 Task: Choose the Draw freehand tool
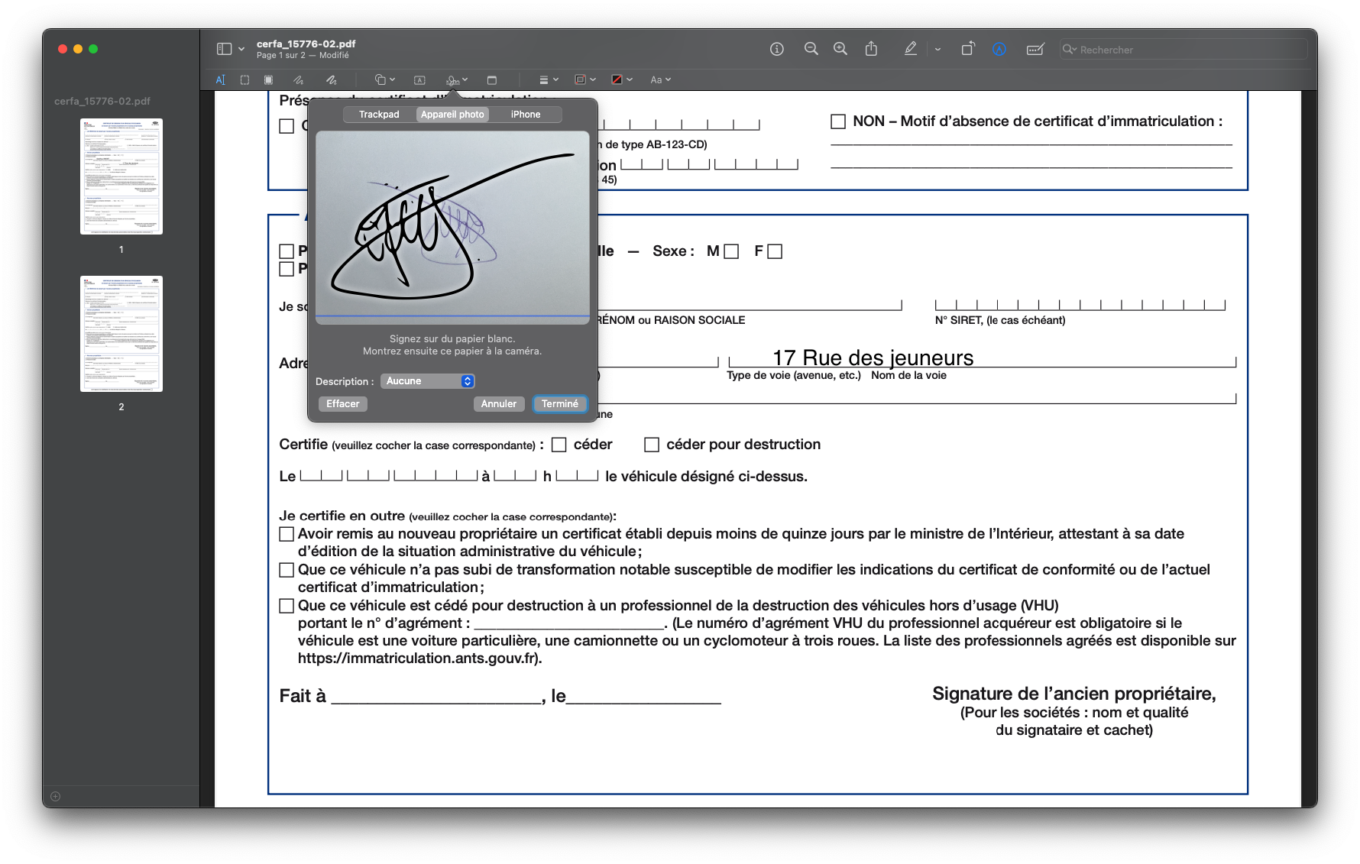330,79
